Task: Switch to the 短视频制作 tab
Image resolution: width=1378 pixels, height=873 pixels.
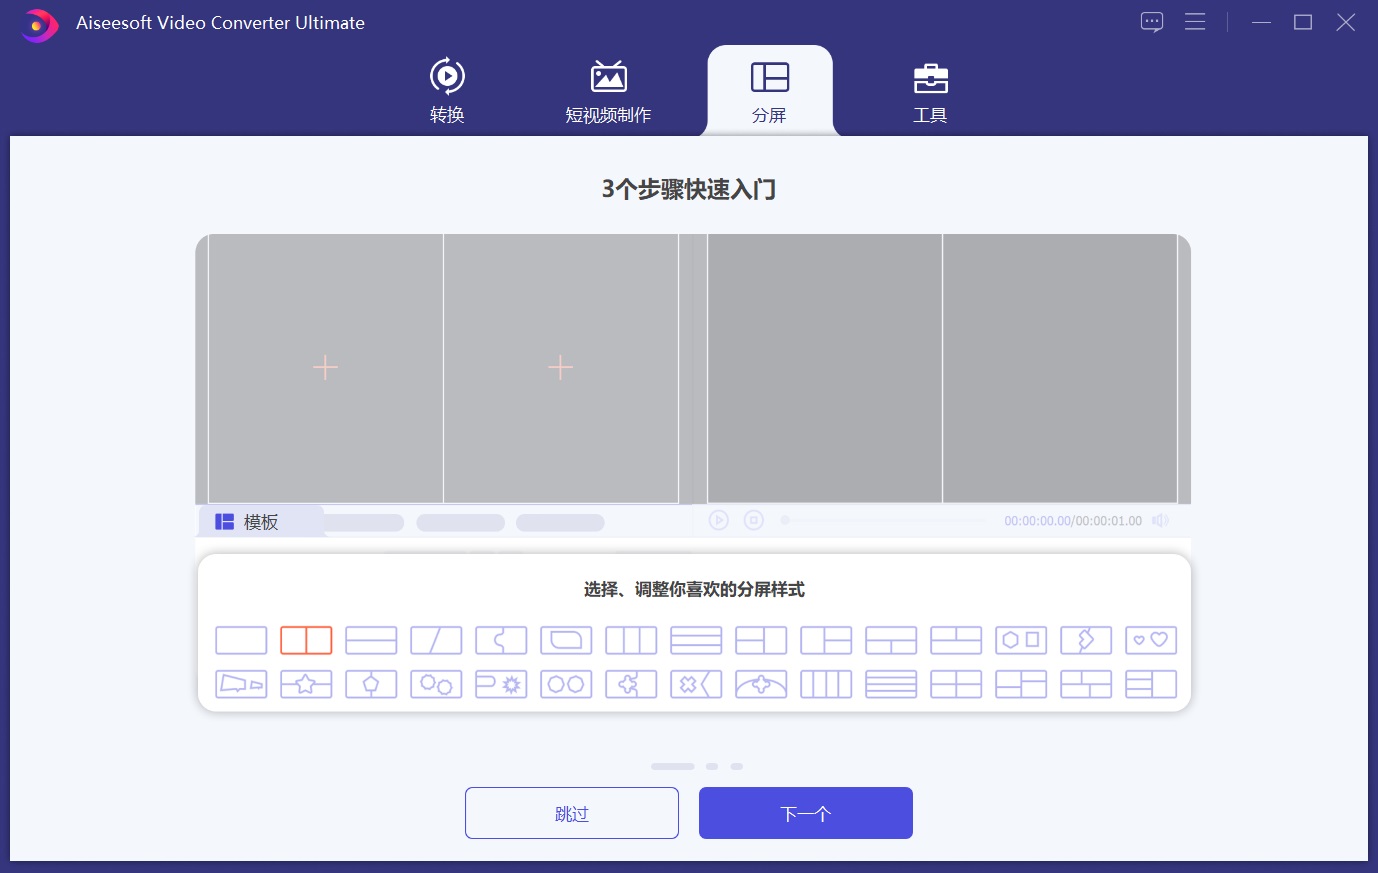Action: pyautogui.click(x=608, y=91)
